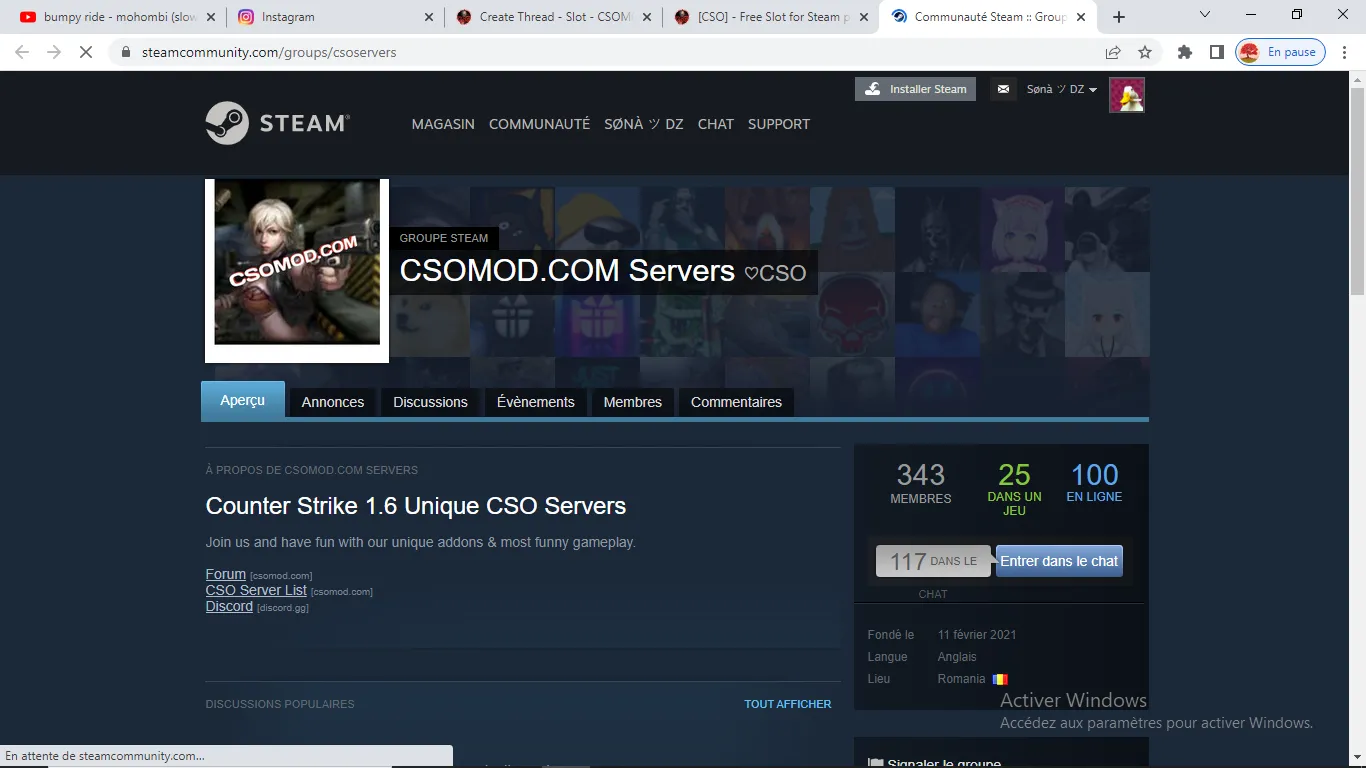Close the Instagram tab

(429, 17)
